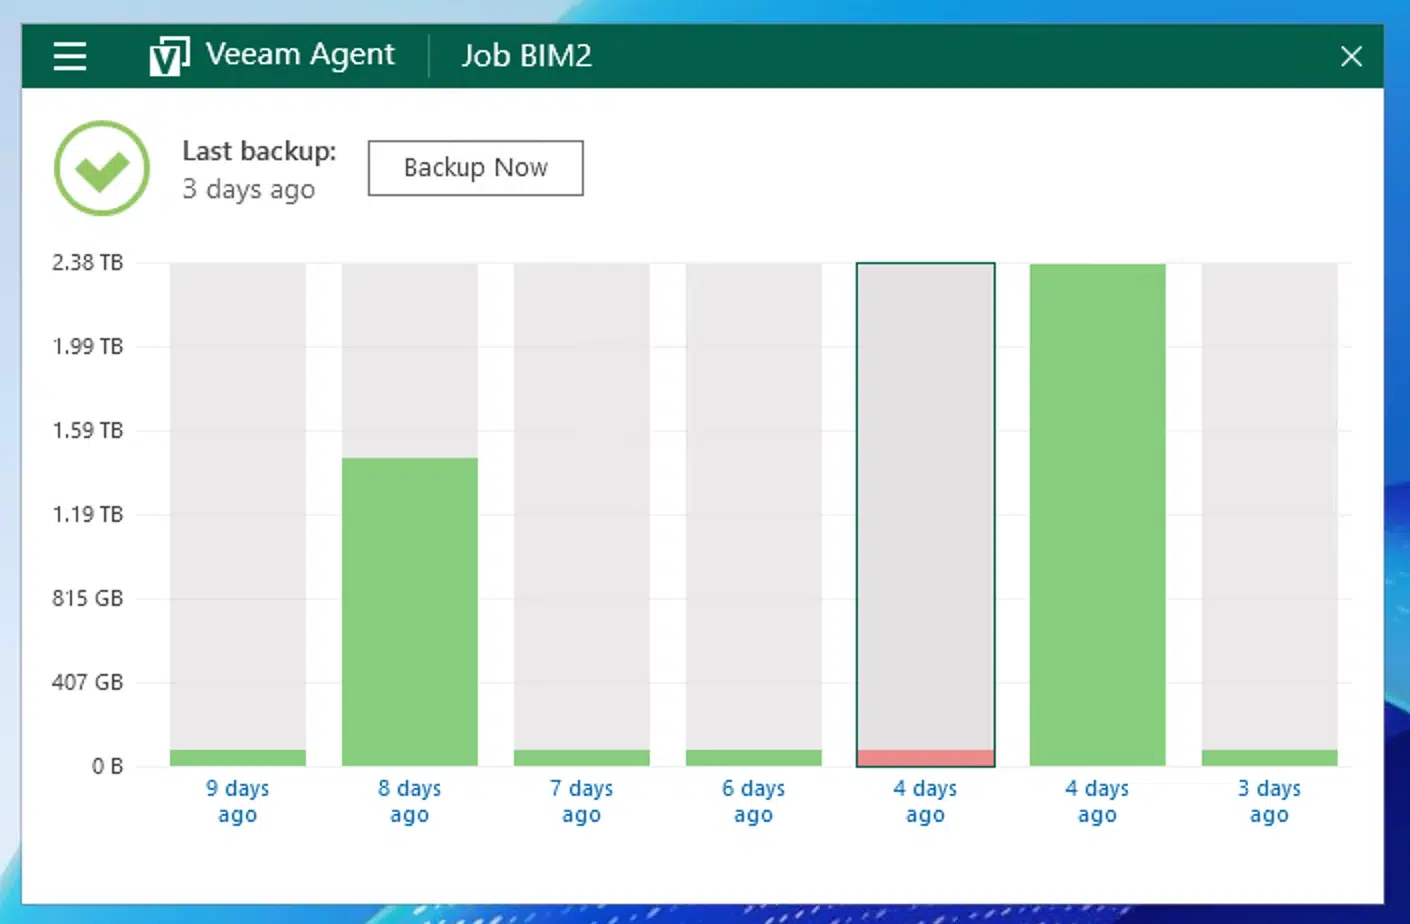Open the '6 days ago' label link
The image size is (1410, 924).
click(x=754, y=801)
